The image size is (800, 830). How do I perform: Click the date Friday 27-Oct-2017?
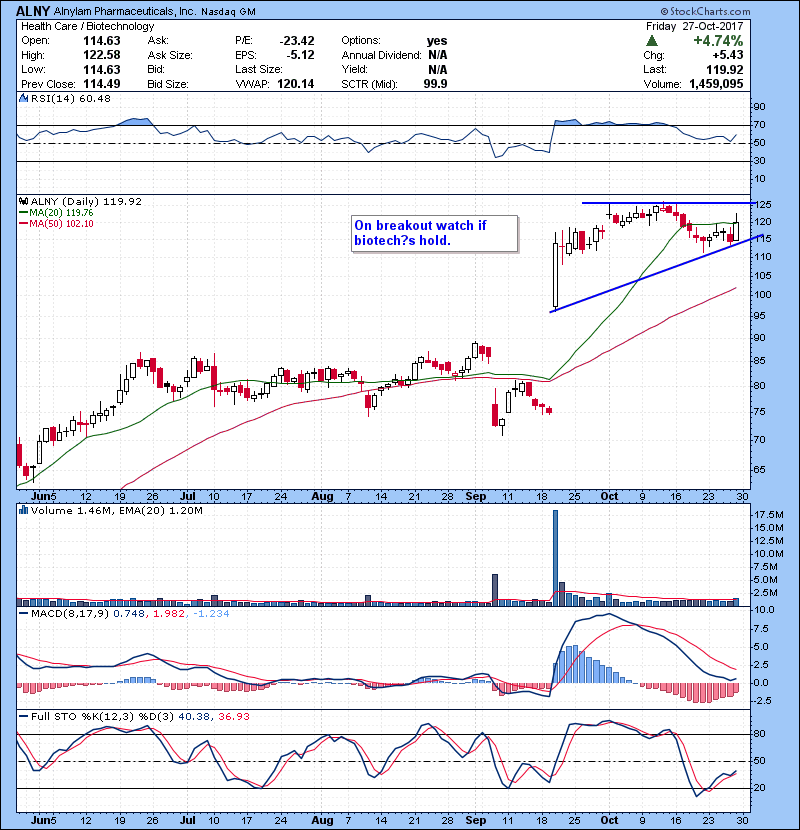pos(694,26)
